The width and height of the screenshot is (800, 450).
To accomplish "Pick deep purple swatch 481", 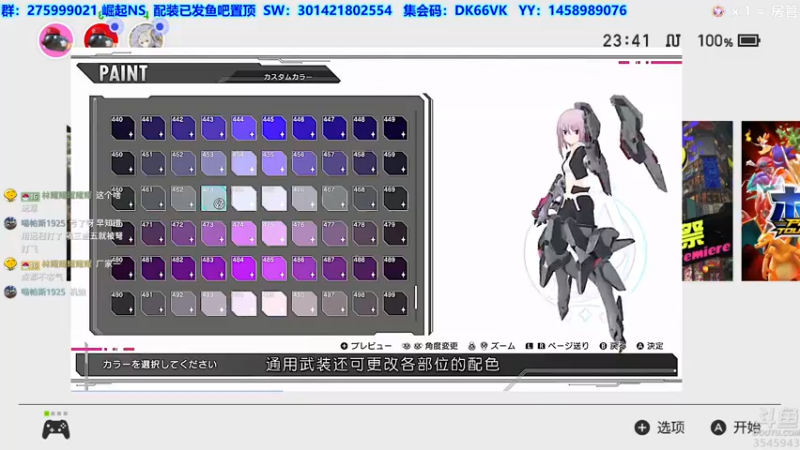I will [153, 268].
